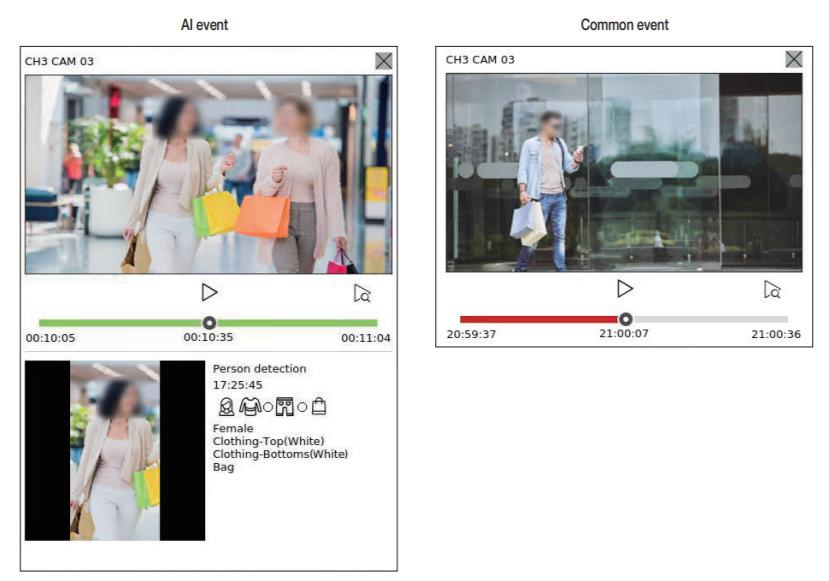Click the Person detection label
This screenshot has width=829, height=581.
pos(259,369)
